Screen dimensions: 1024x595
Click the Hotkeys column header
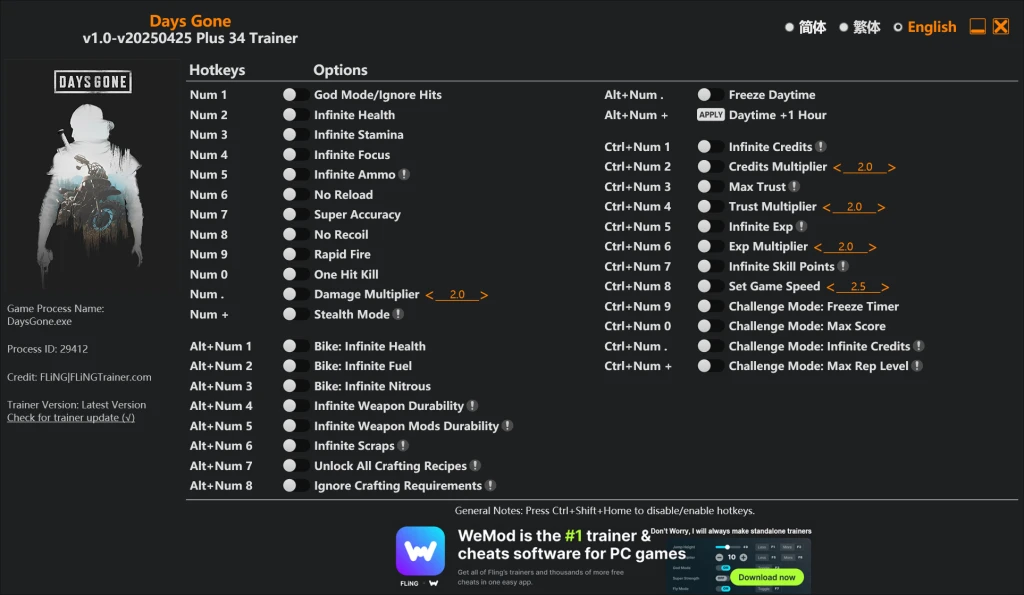click(x=217, y=70)
